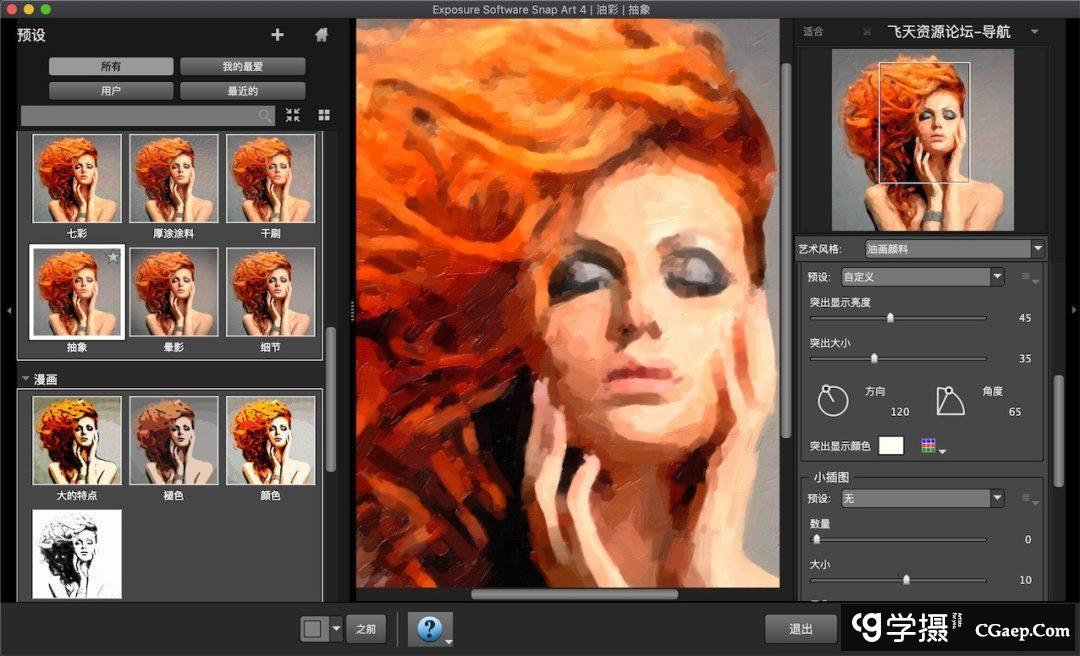Hide the left panel with edge arrow

pos(8,311)
